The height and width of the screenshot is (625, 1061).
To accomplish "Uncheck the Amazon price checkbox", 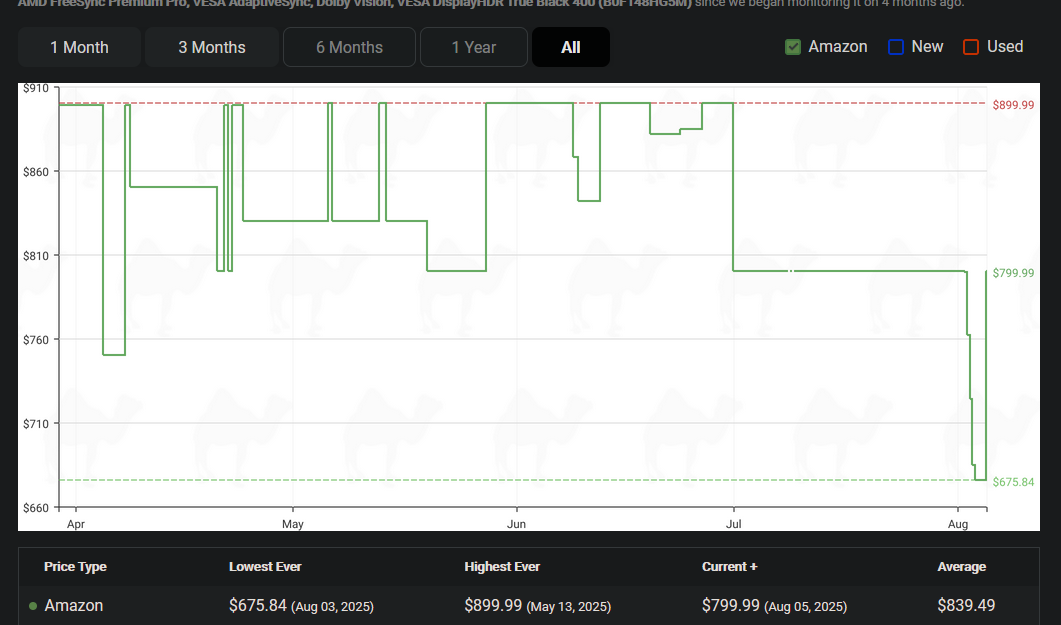I will [x=793, y=47].
